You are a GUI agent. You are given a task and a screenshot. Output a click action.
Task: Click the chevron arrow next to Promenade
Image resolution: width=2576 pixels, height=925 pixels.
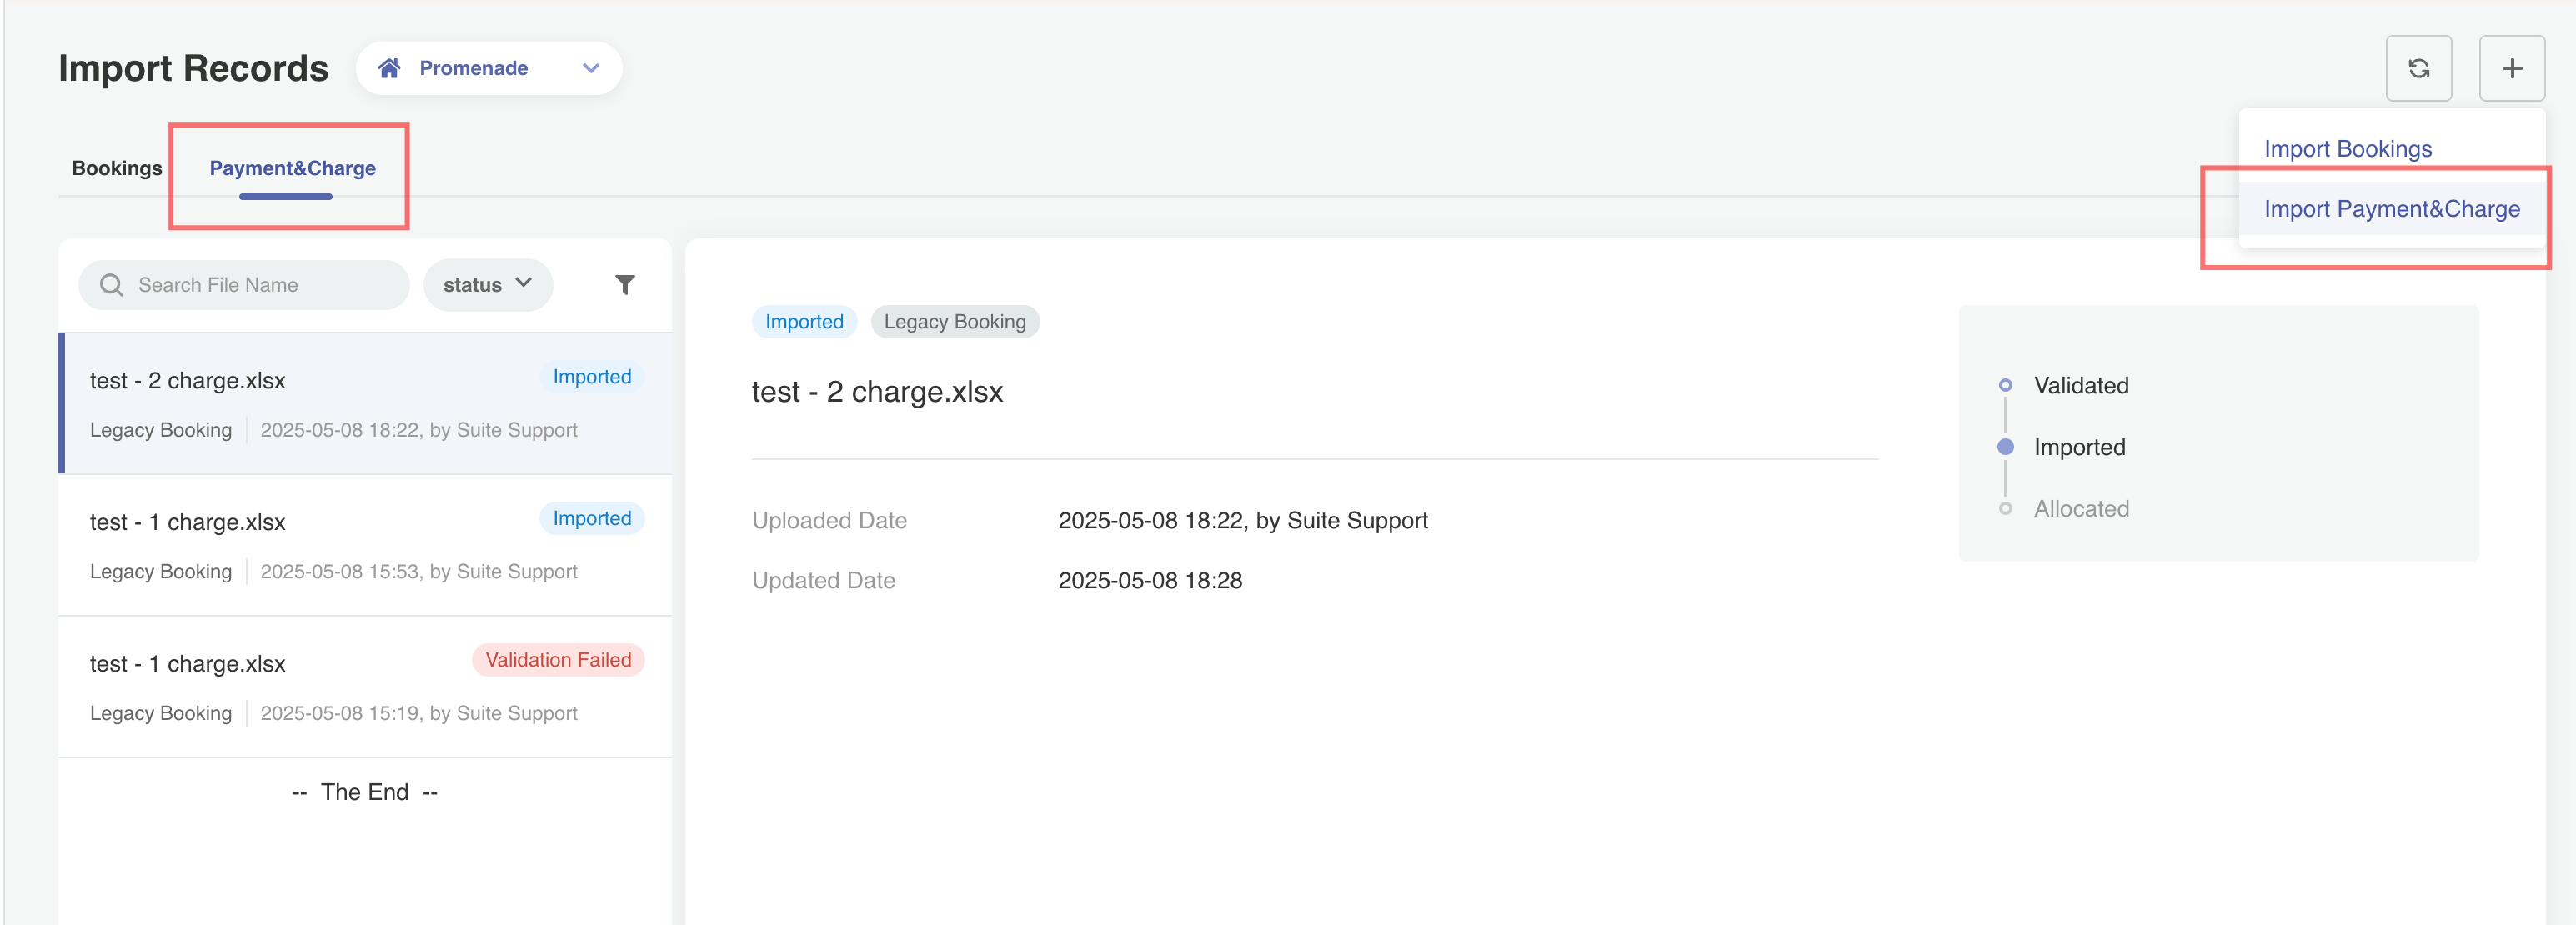click(590, 68)
